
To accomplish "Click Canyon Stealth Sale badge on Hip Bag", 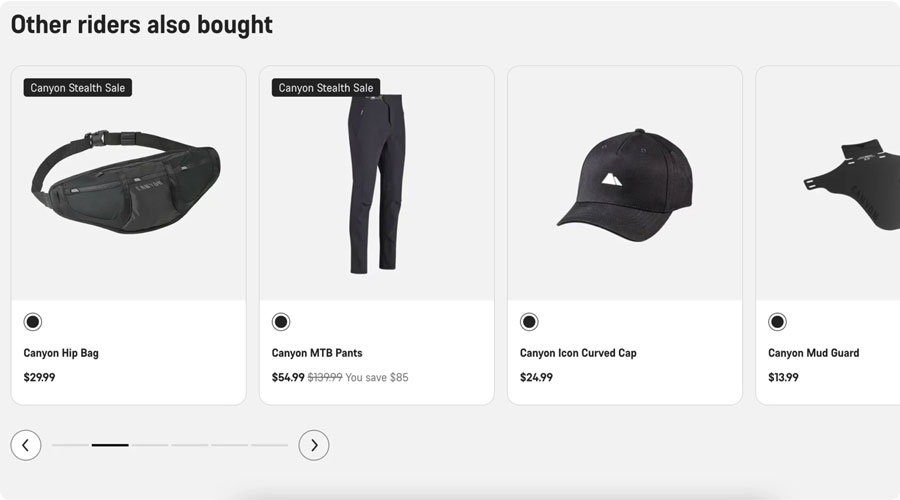I will 78,88.
